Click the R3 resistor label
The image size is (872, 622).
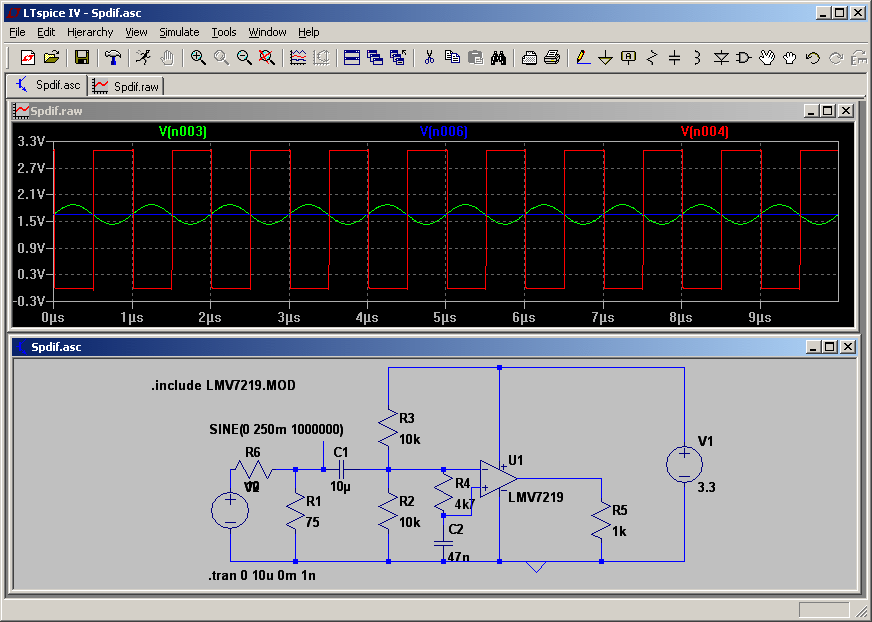[x=407, y=418]
